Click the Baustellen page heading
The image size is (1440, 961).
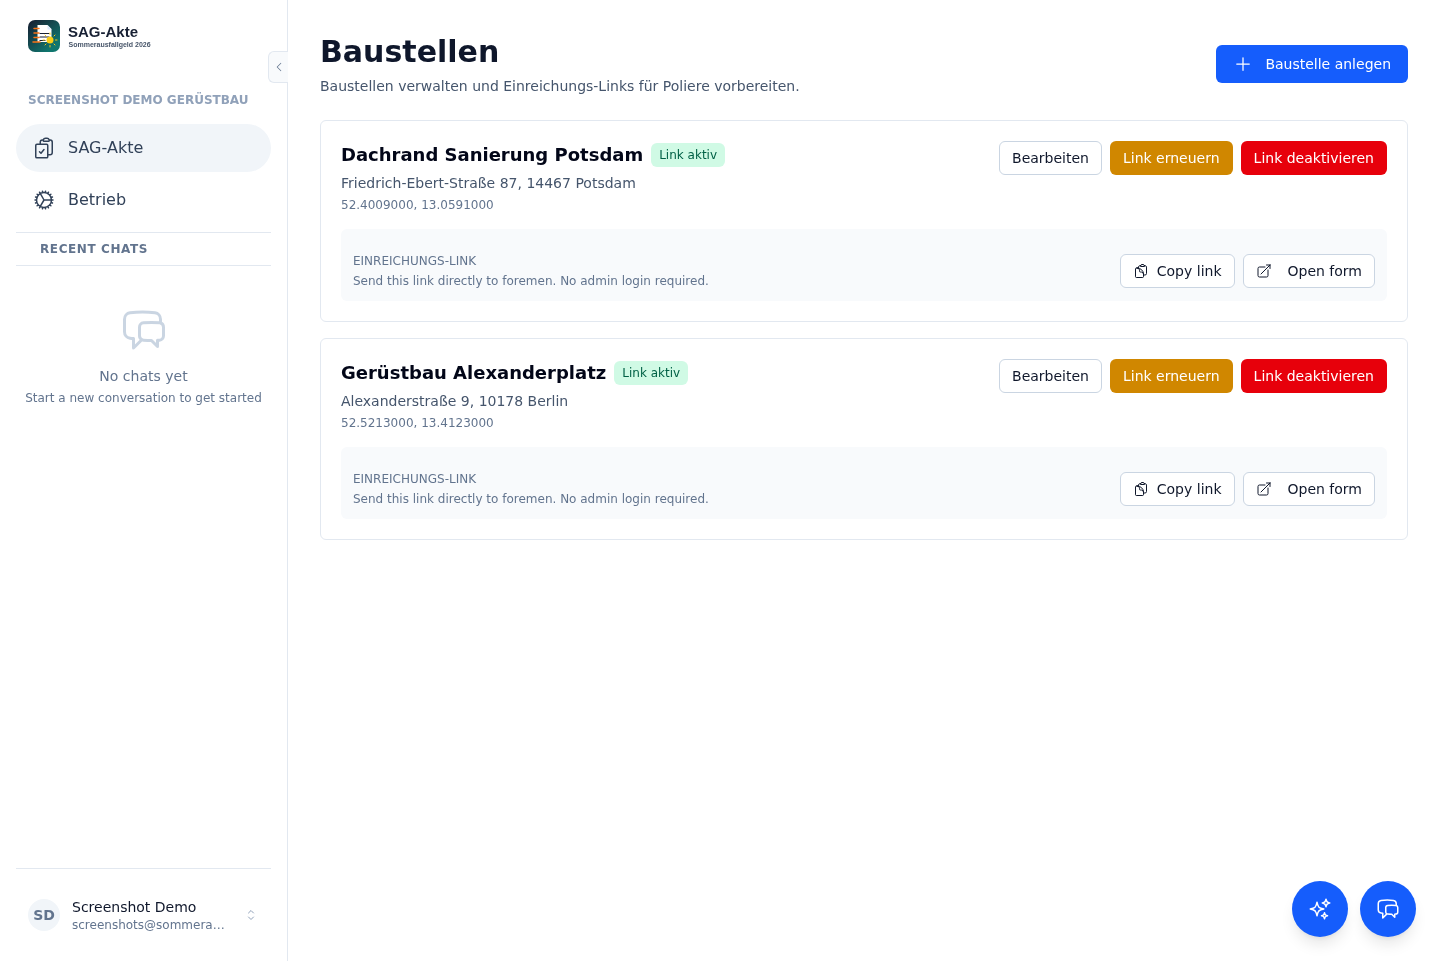409,51
